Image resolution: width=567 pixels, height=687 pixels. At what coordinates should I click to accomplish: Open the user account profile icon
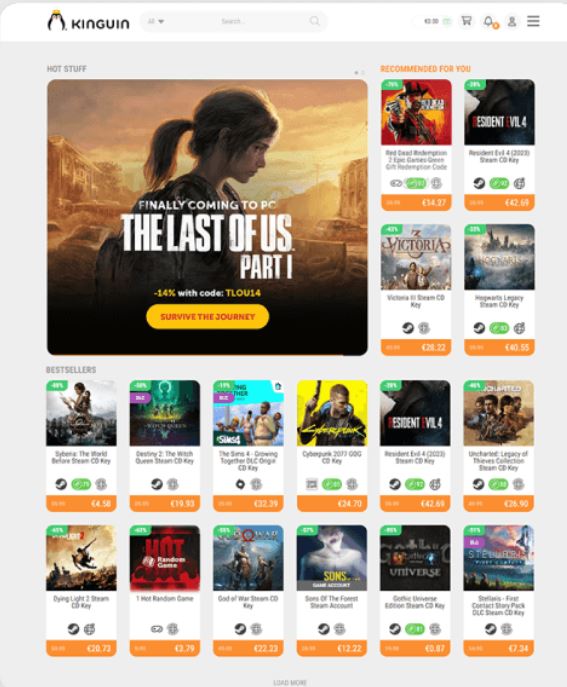tap(512, 21)
